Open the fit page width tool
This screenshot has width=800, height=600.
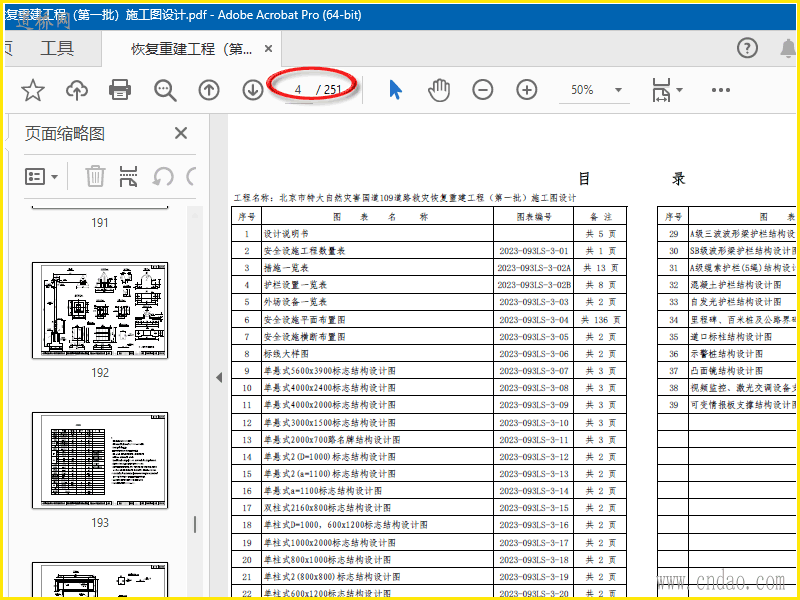click(x=661, y=90)
